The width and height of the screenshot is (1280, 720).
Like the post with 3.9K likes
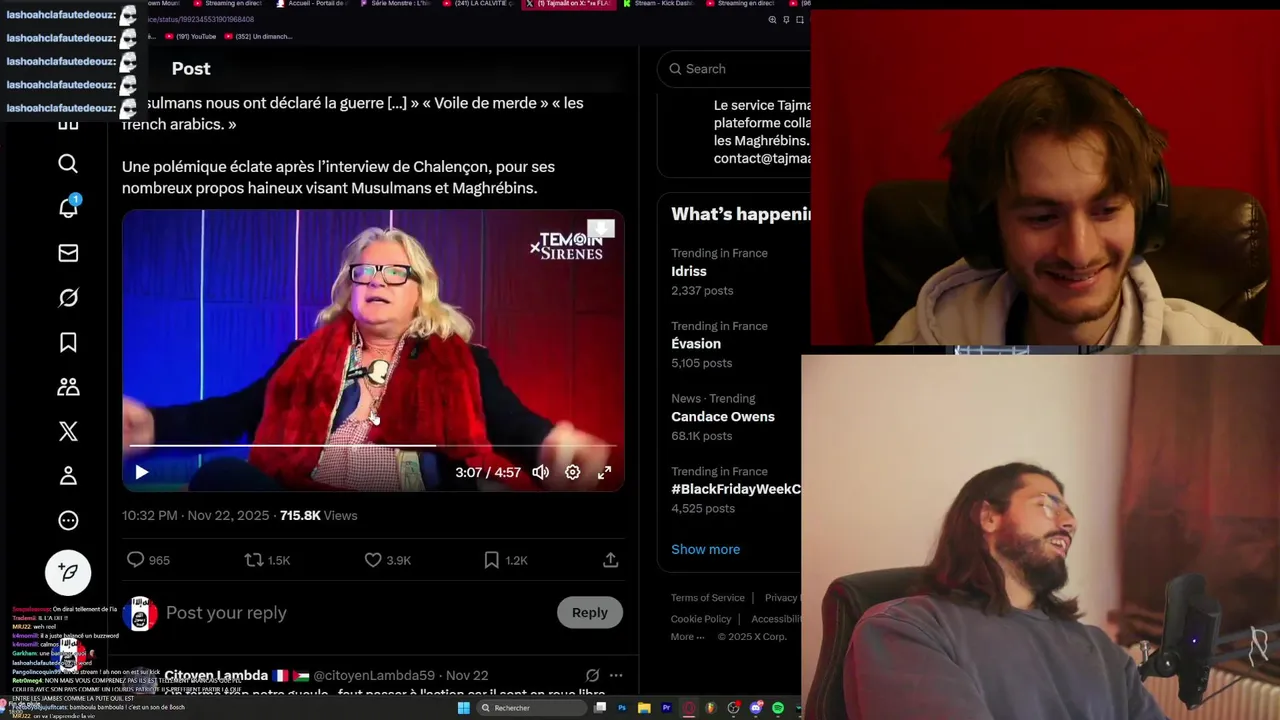[x=373, y=560]
